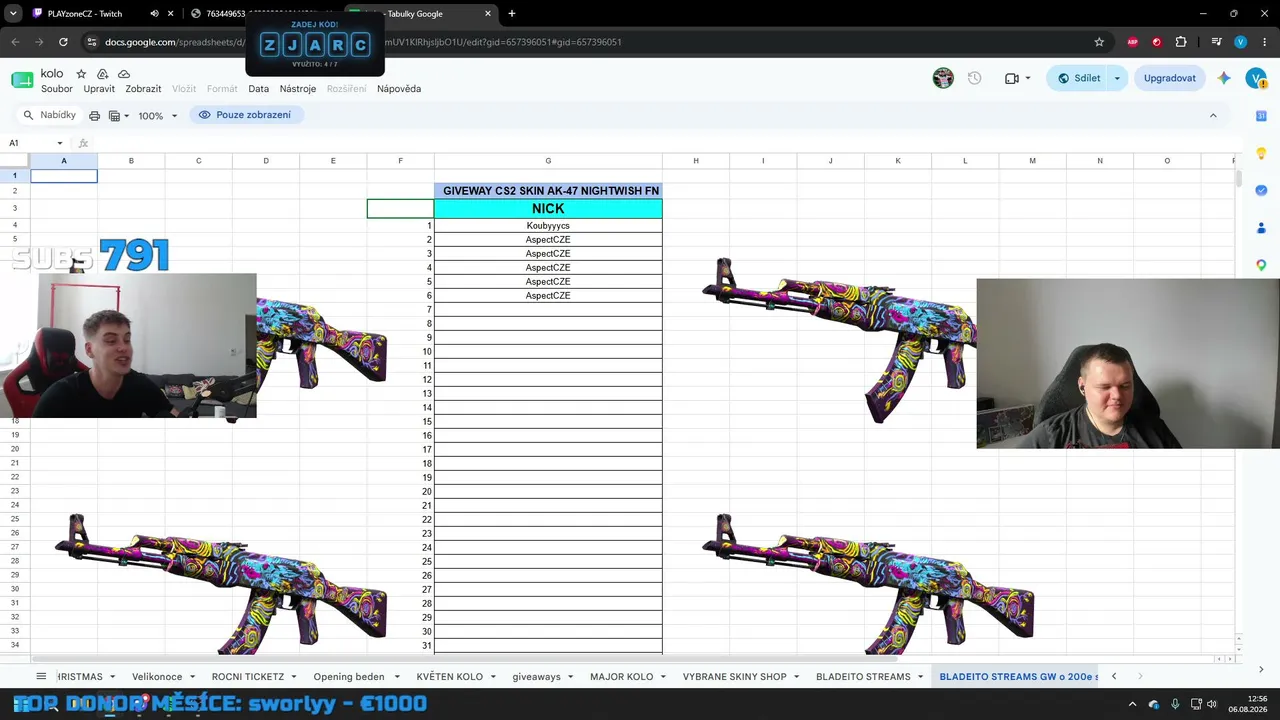This screenshot has height=720, width=1280.
Task: Bookmark this page with the star
Action: coord(1099,42)
